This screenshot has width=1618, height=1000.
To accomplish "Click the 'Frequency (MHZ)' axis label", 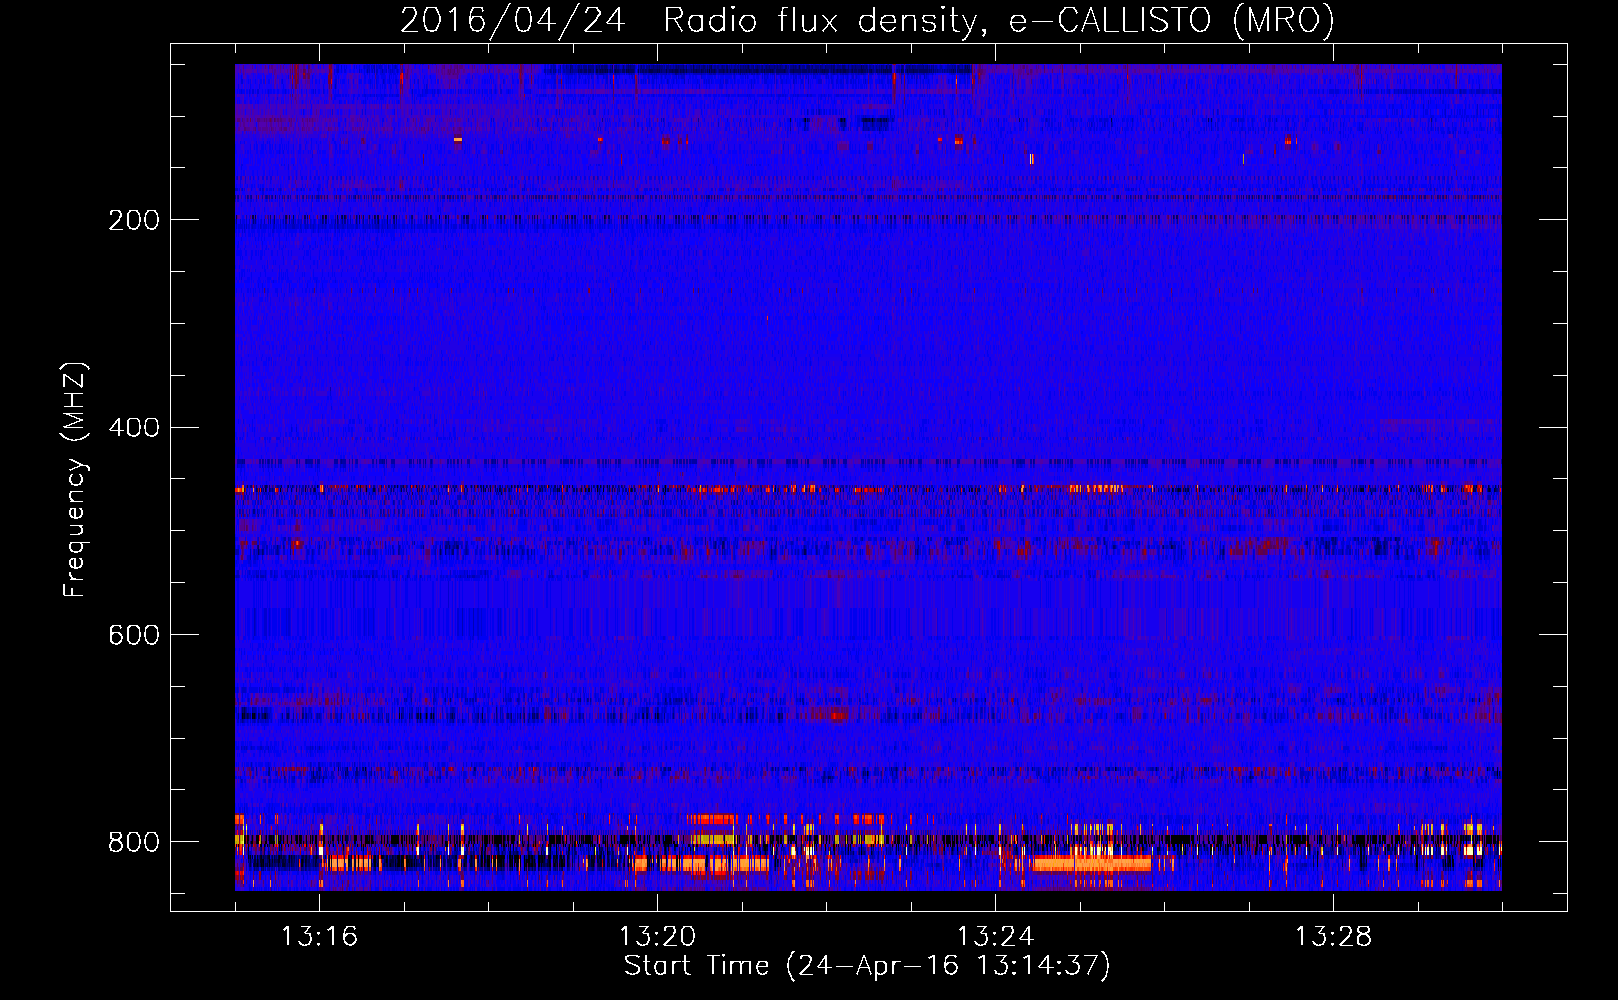I will coord(75,479).
